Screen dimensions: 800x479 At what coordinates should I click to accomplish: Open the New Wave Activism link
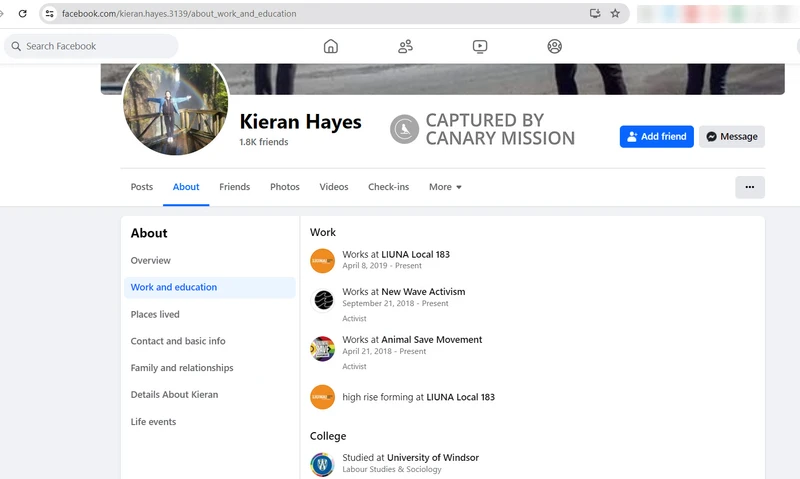click(x=423, y=292)
